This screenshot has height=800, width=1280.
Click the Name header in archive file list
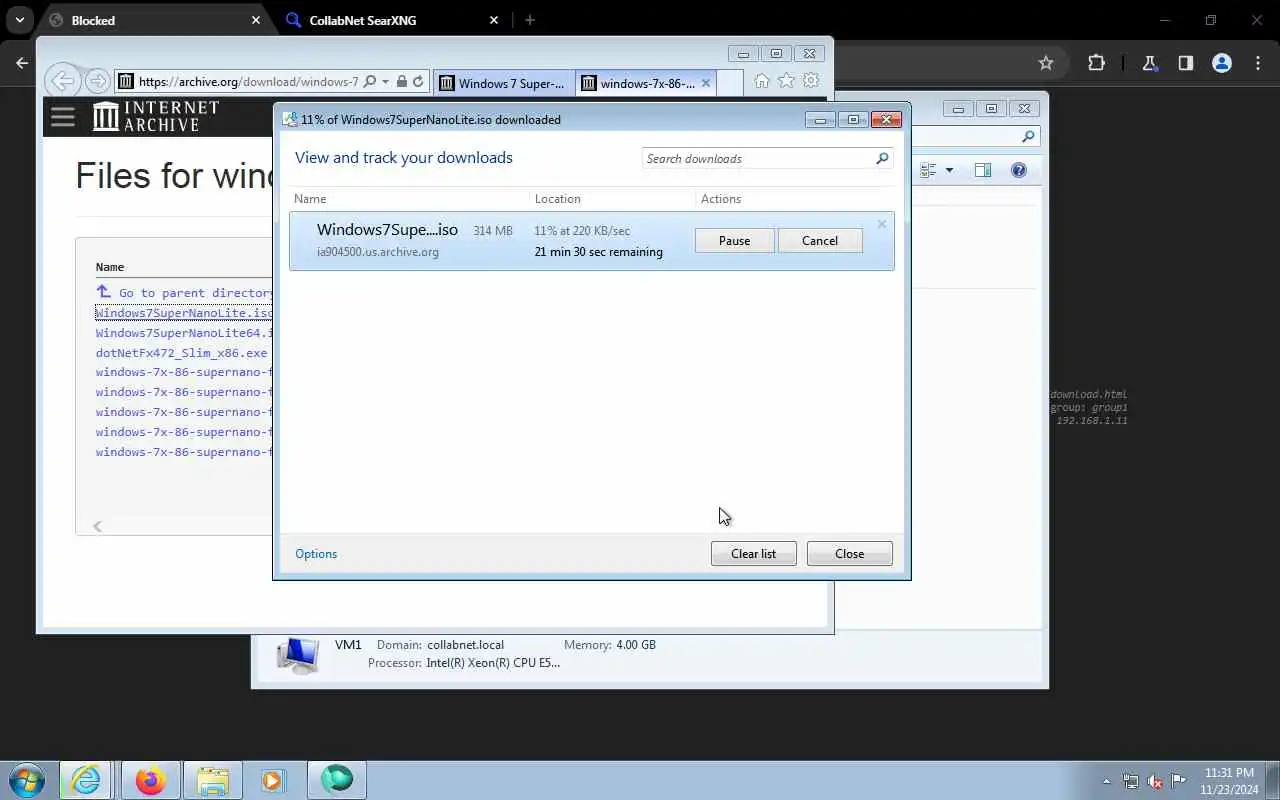click(x=110, y=267)
